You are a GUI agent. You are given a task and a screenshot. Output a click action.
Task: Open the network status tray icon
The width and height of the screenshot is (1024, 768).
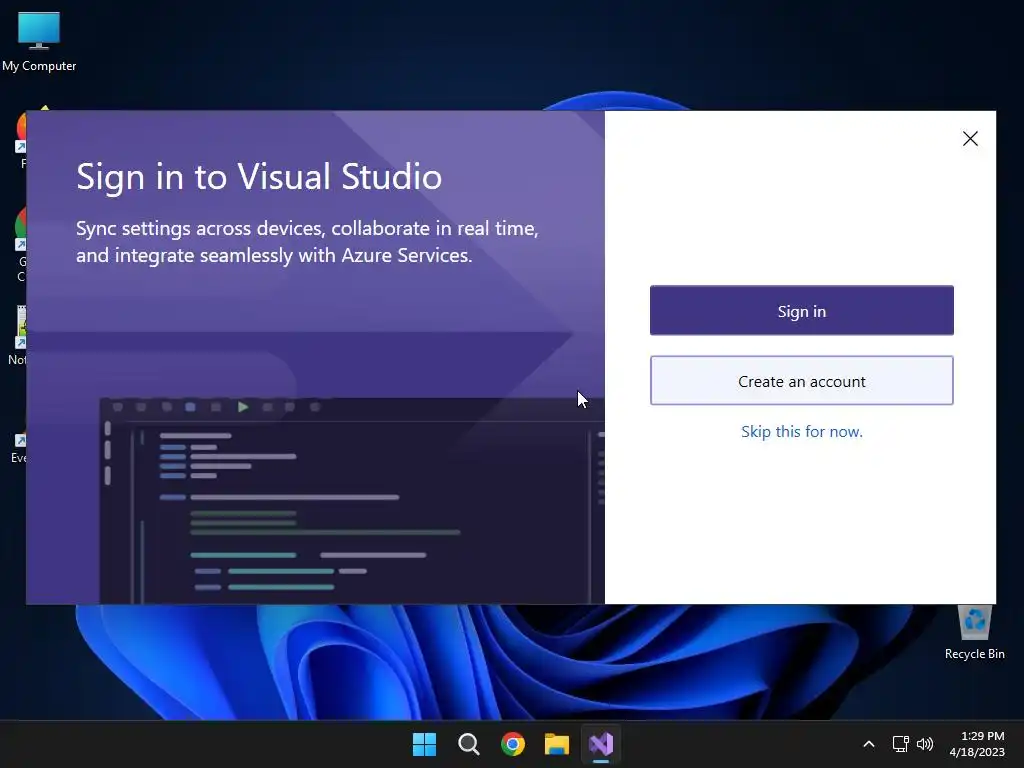point(901,744)
